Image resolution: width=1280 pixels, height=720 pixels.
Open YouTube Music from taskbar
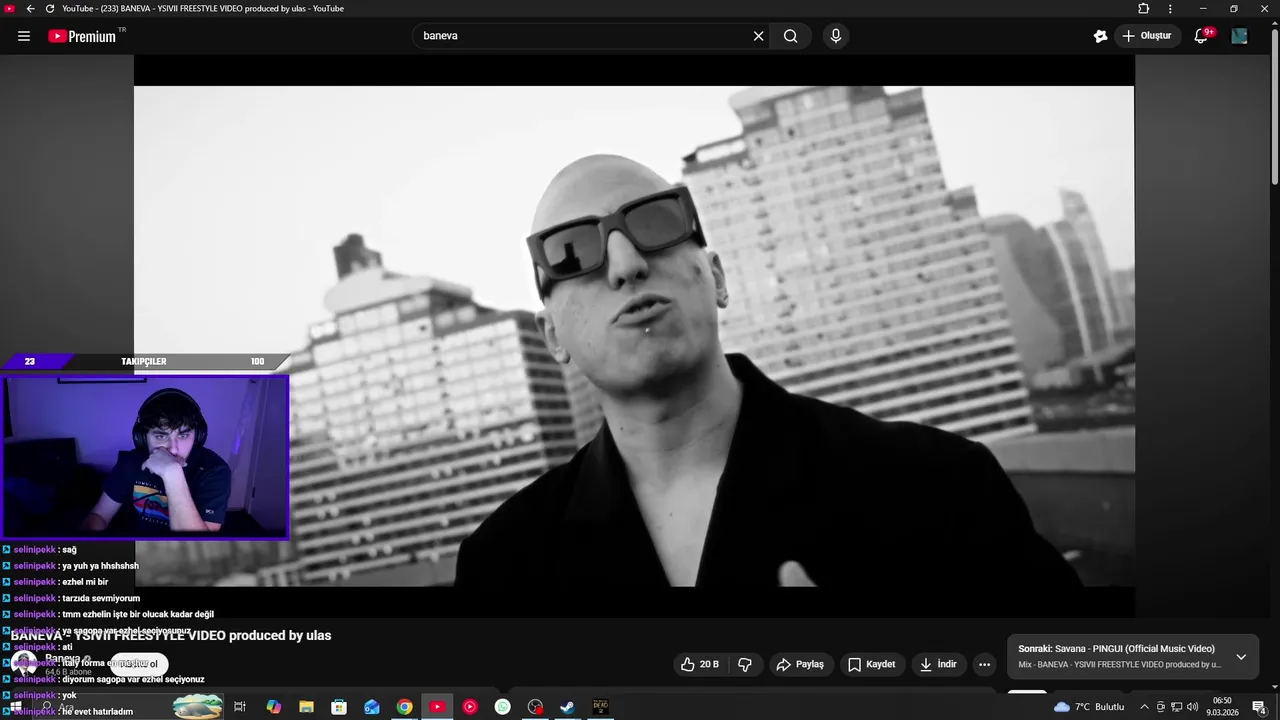point(470,707)
